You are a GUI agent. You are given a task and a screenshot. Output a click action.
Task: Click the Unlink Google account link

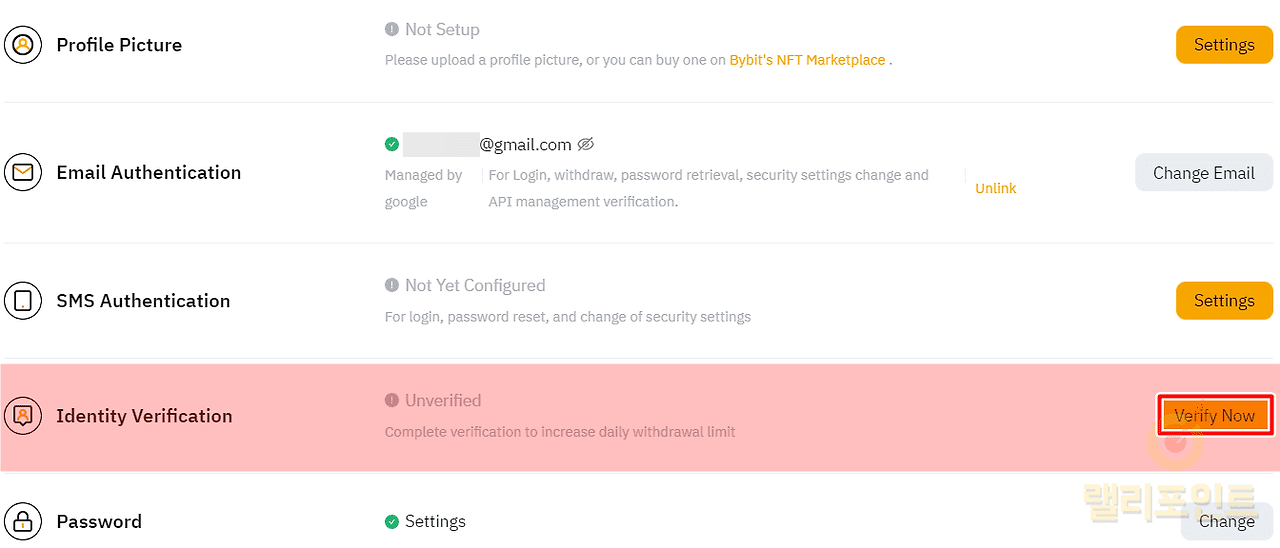(995, 188)
